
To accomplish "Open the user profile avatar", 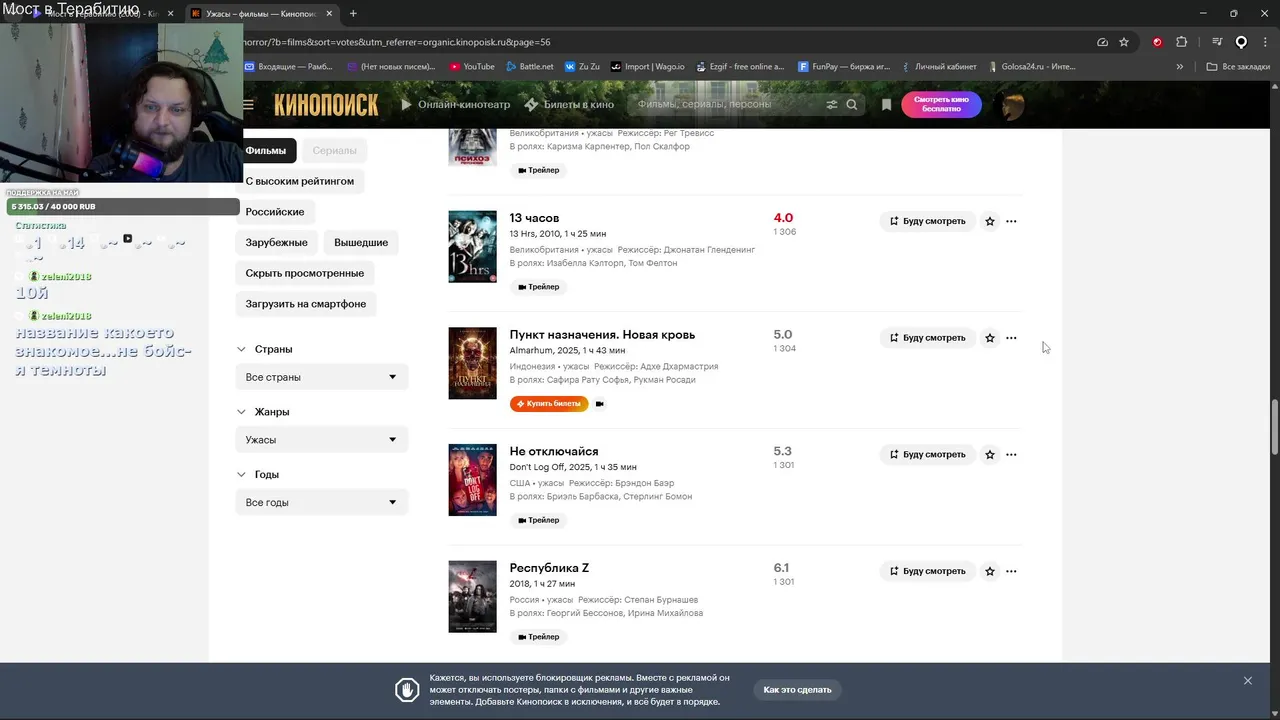I will (1012, 106).
